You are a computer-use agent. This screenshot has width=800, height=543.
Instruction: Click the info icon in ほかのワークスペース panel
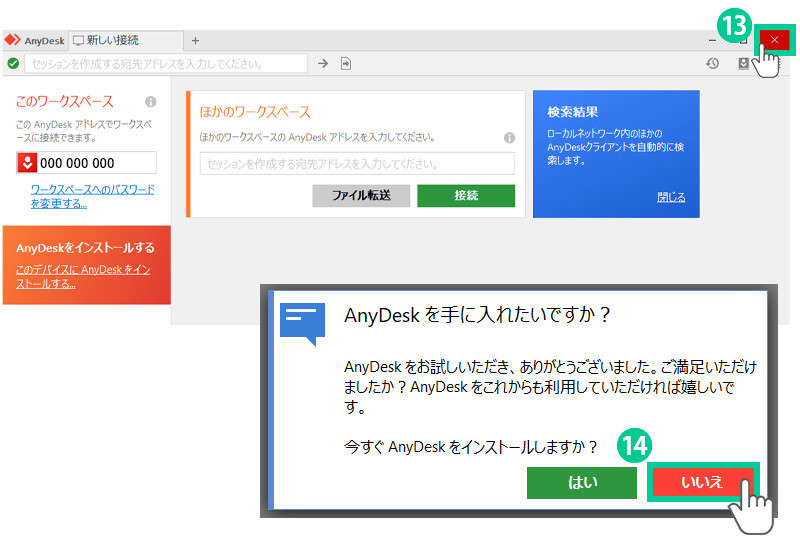click(x=509, y=138)
